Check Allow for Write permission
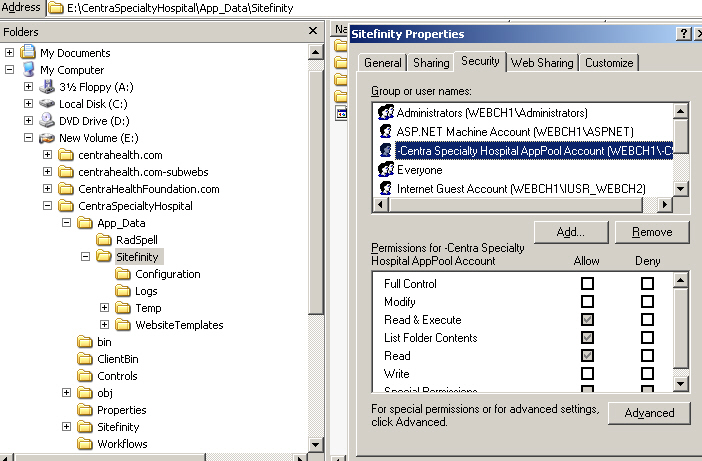 [x=587, y=373]
